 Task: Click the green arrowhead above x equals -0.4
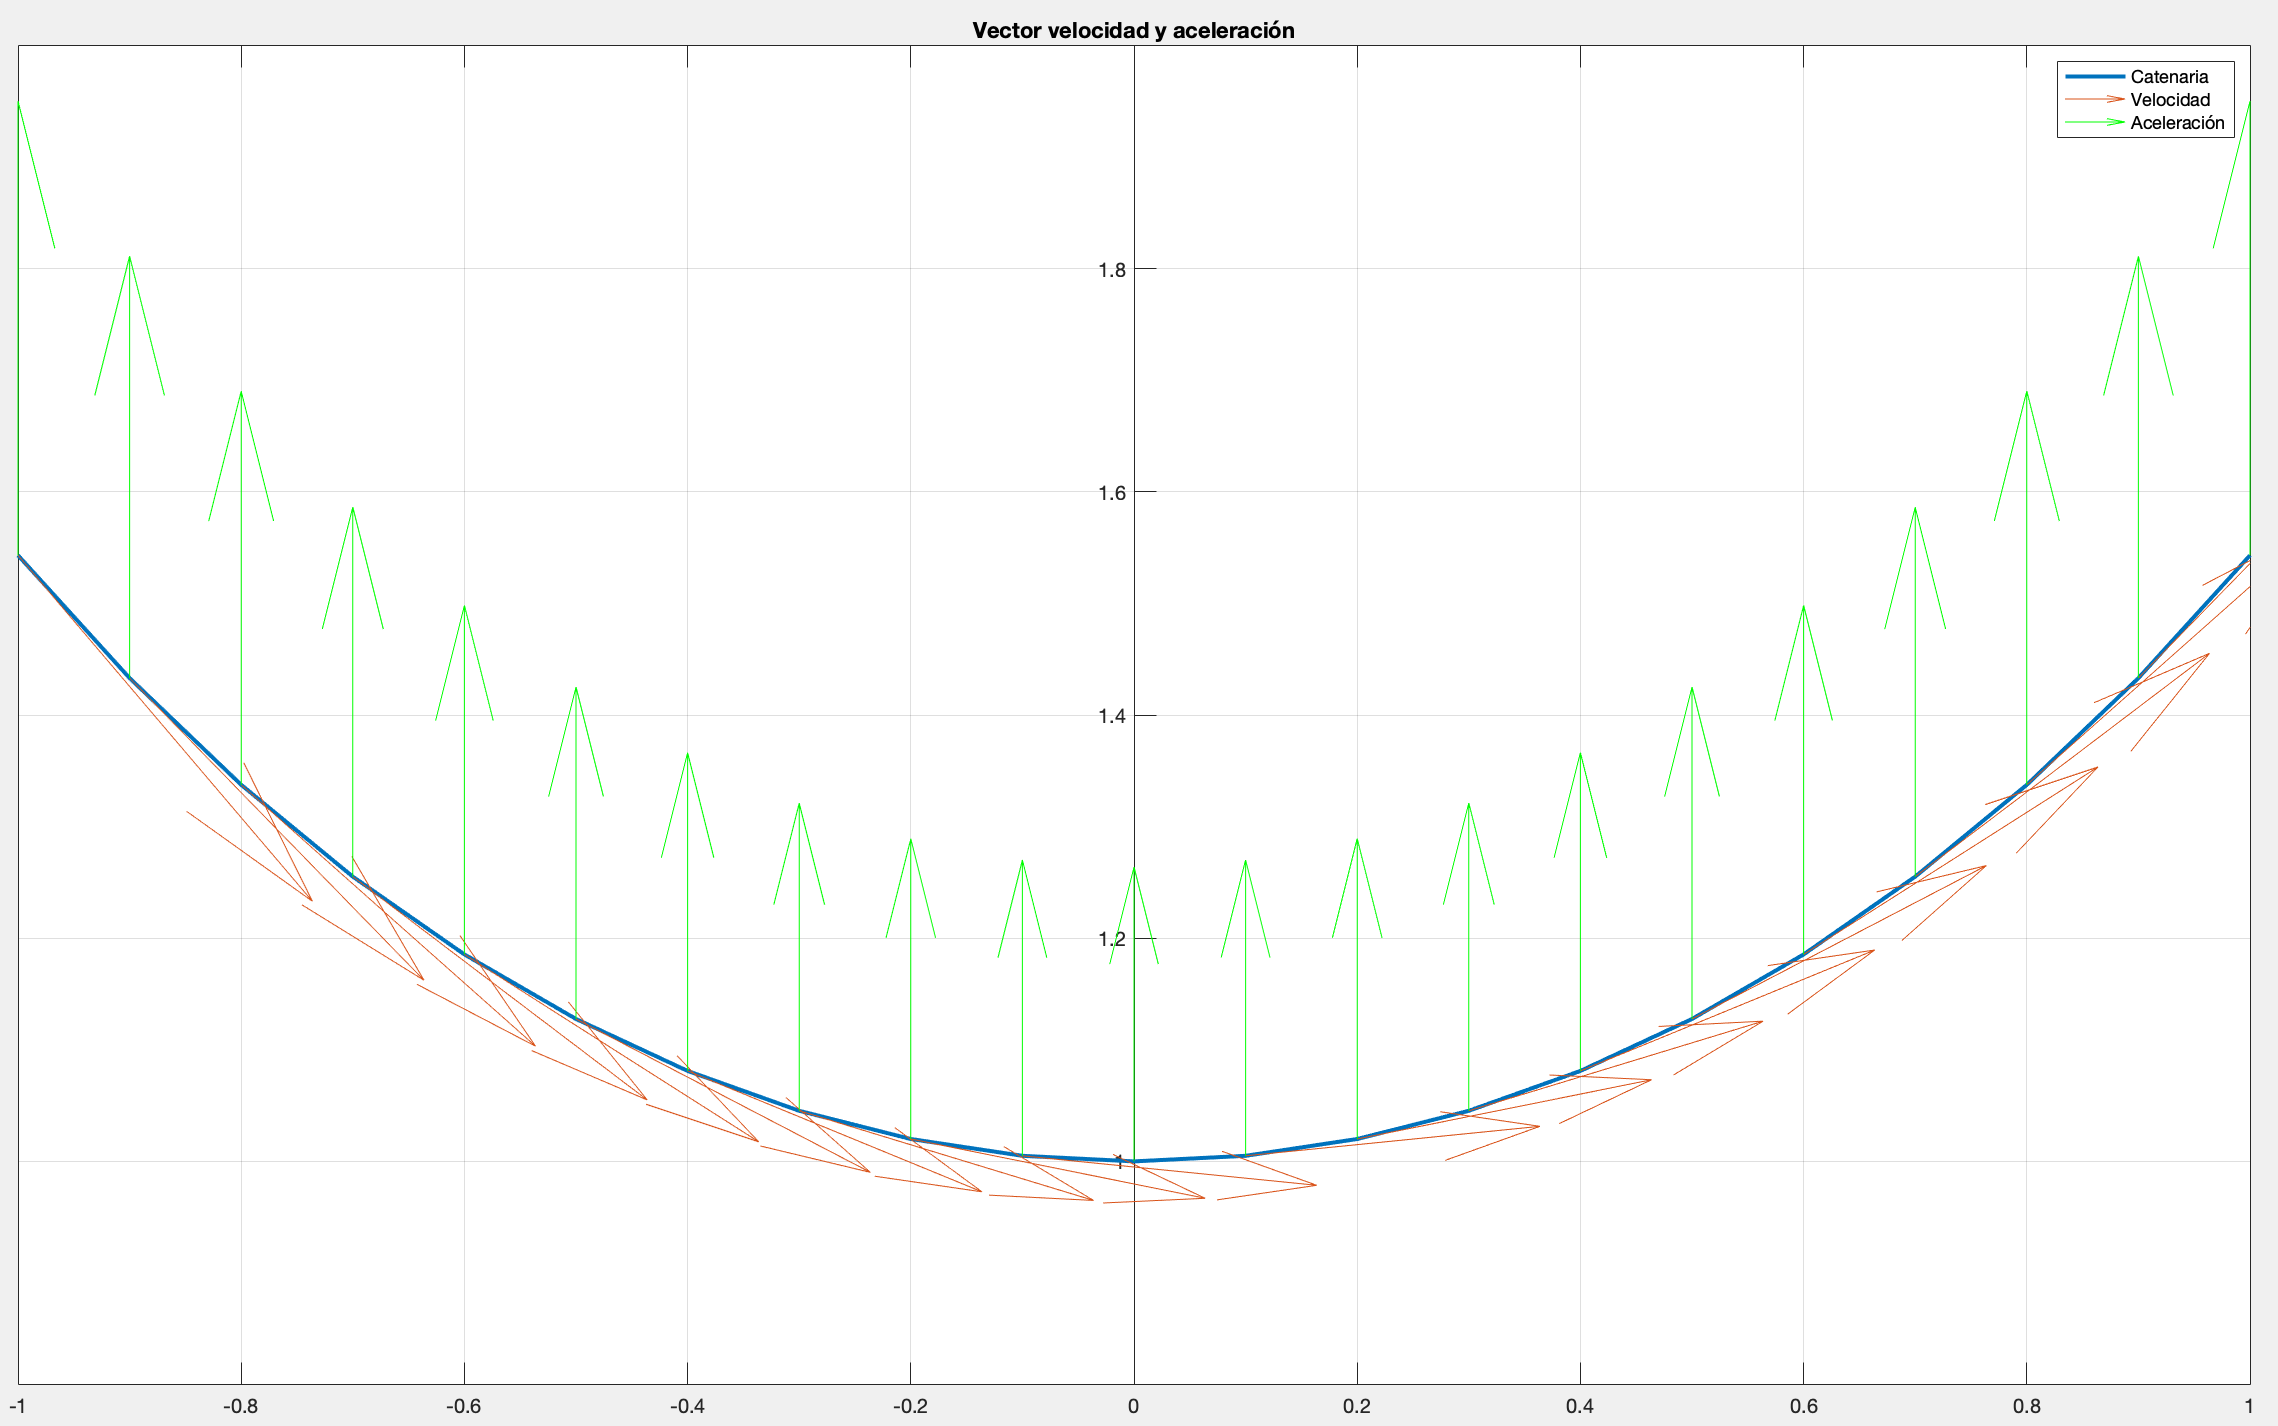pos(687,758)
